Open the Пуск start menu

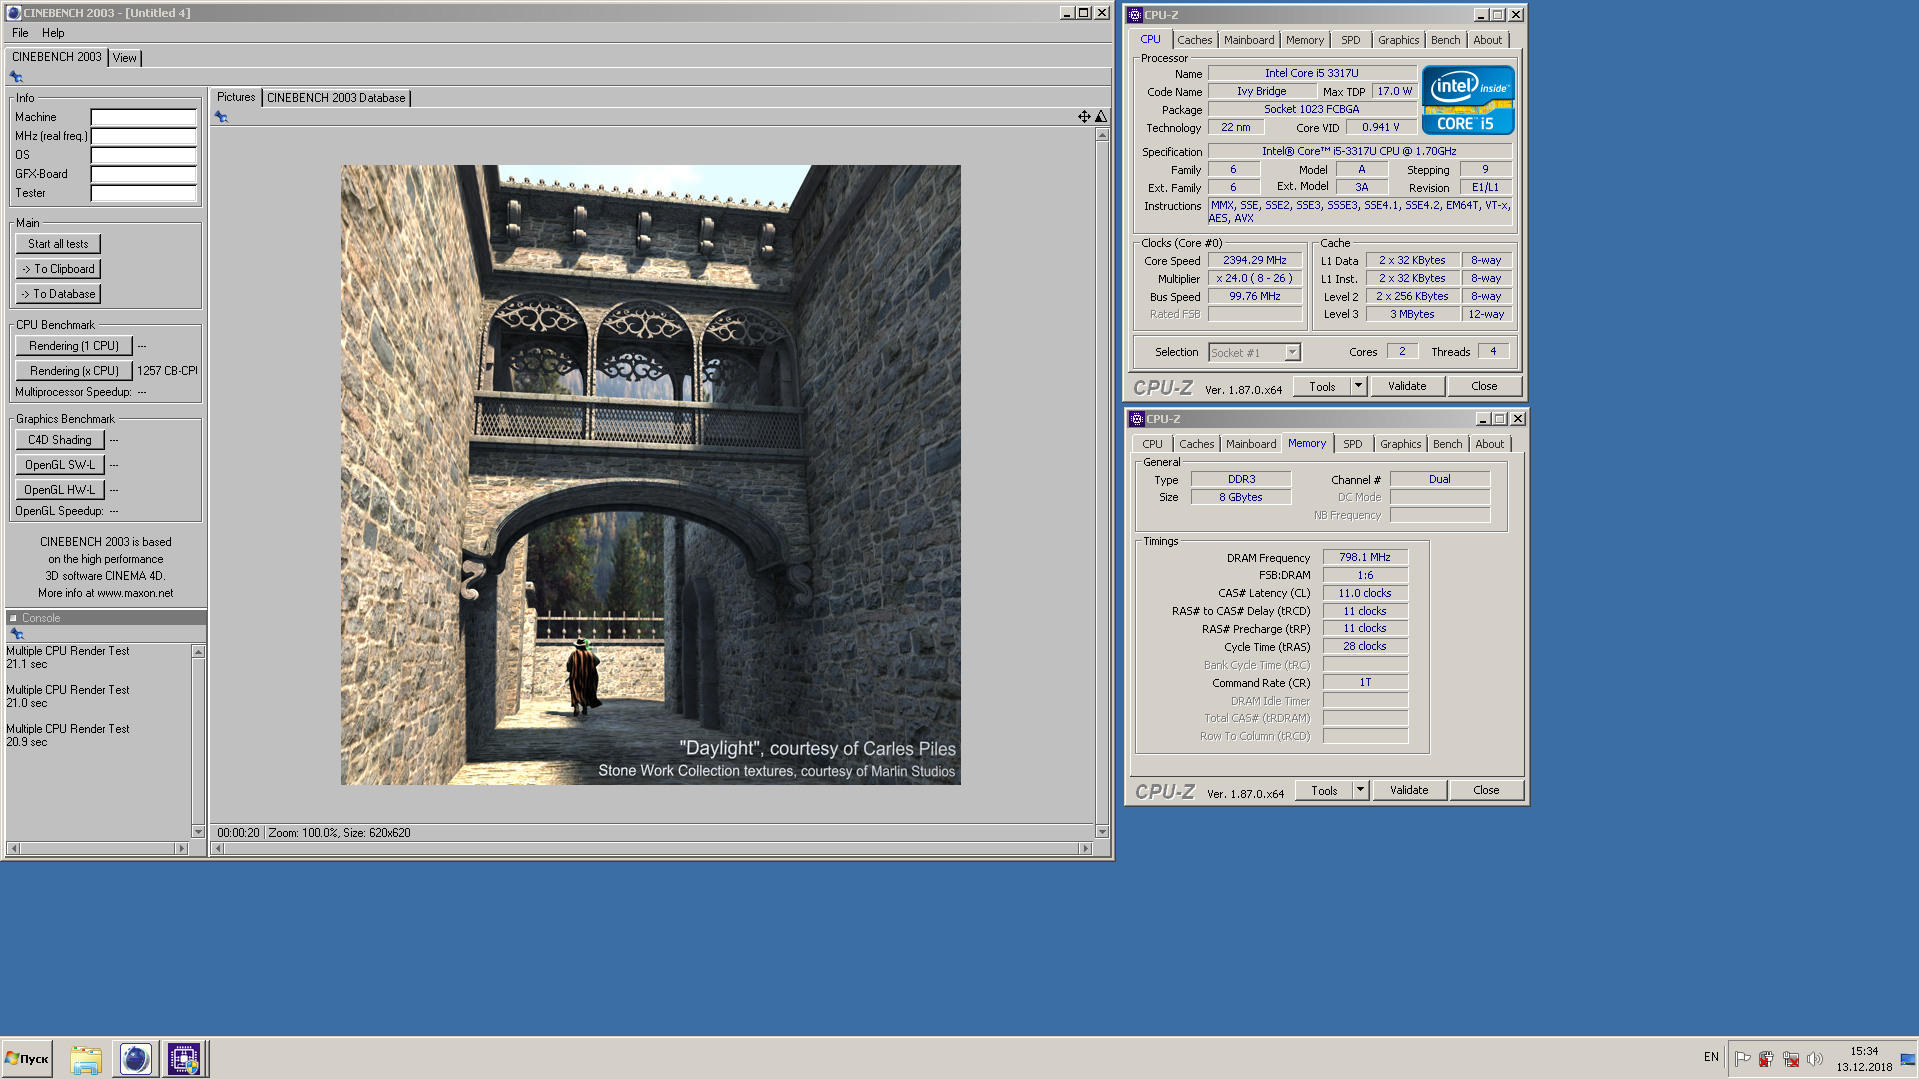click(27, 1059)
